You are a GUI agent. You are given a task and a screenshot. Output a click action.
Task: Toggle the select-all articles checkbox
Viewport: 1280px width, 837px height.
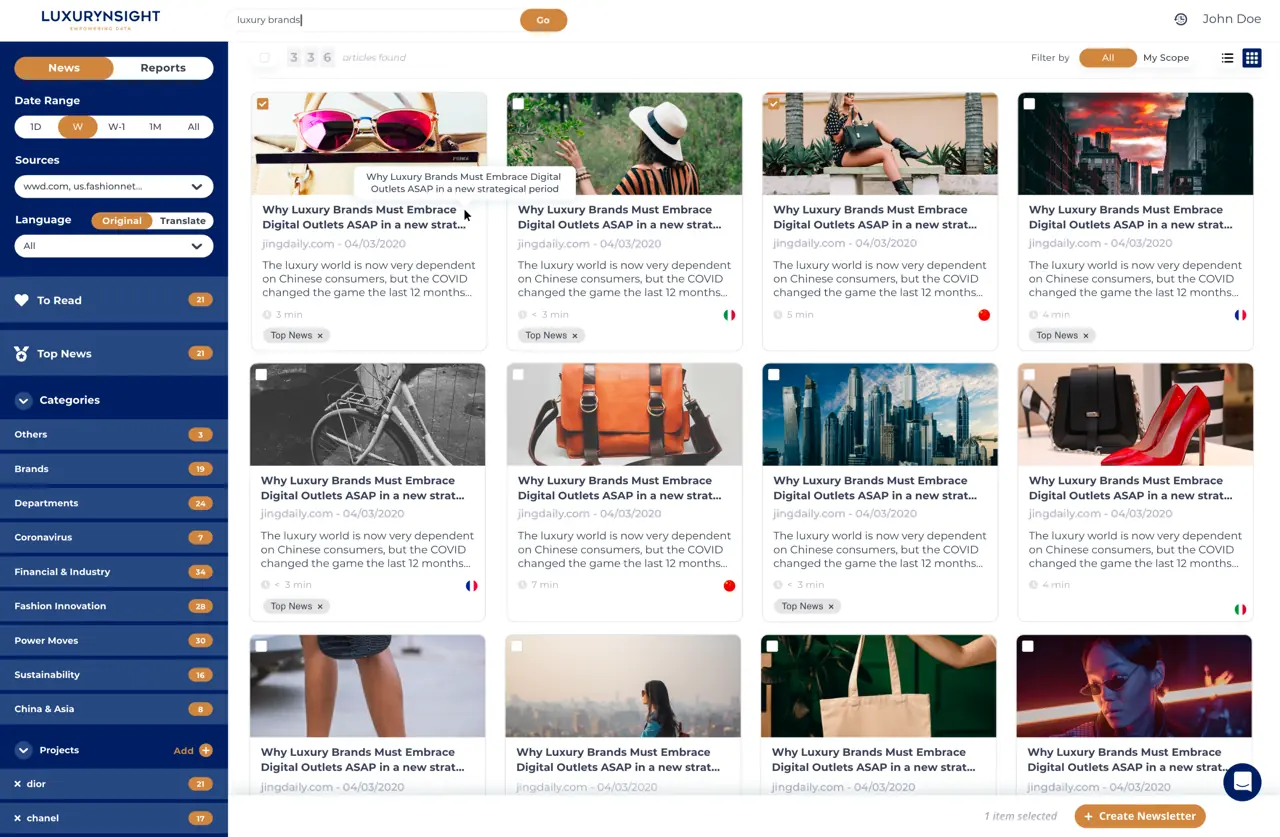264,58
